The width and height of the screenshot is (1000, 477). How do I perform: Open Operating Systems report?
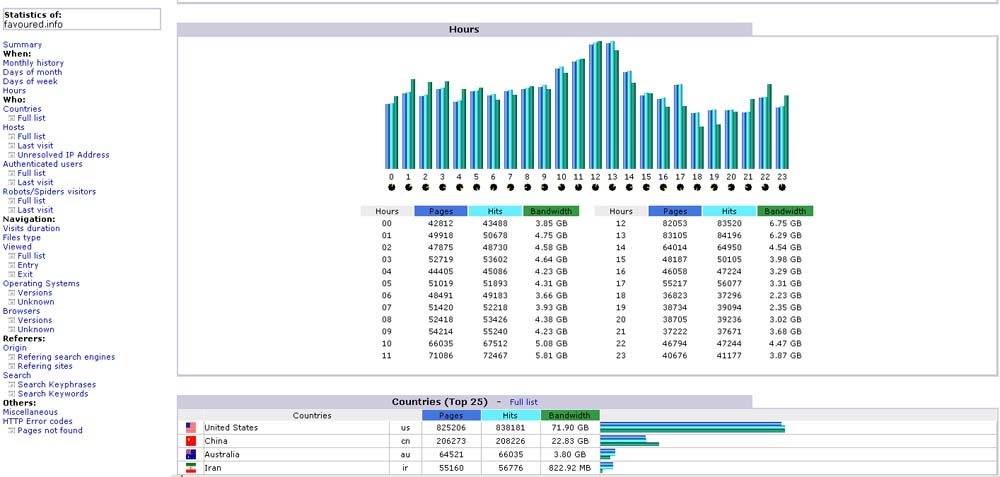(41, 284)
